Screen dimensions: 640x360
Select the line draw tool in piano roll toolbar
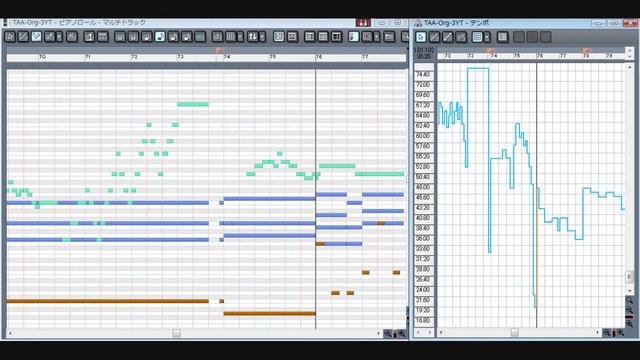point(50,37)
